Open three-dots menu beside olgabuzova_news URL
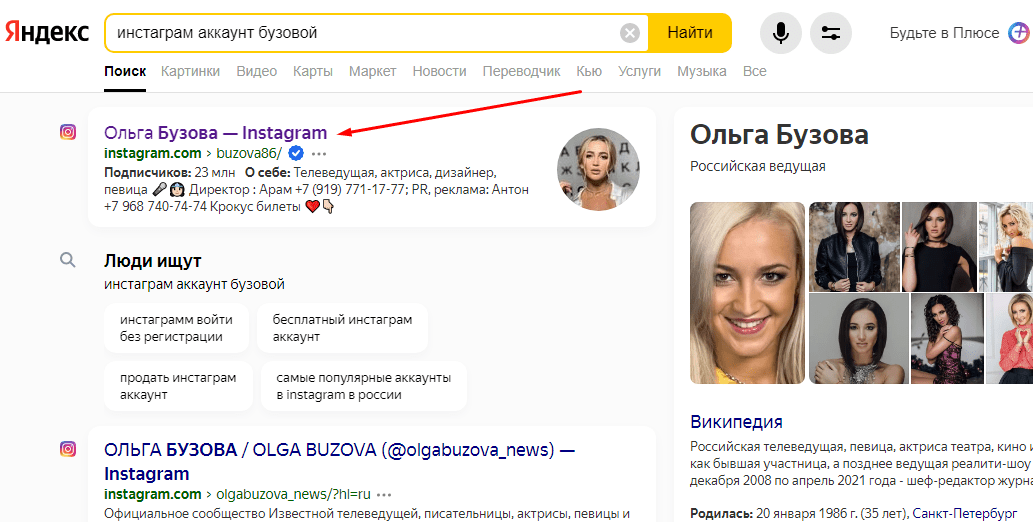The image size is (1033, 522). click(384, 495)
